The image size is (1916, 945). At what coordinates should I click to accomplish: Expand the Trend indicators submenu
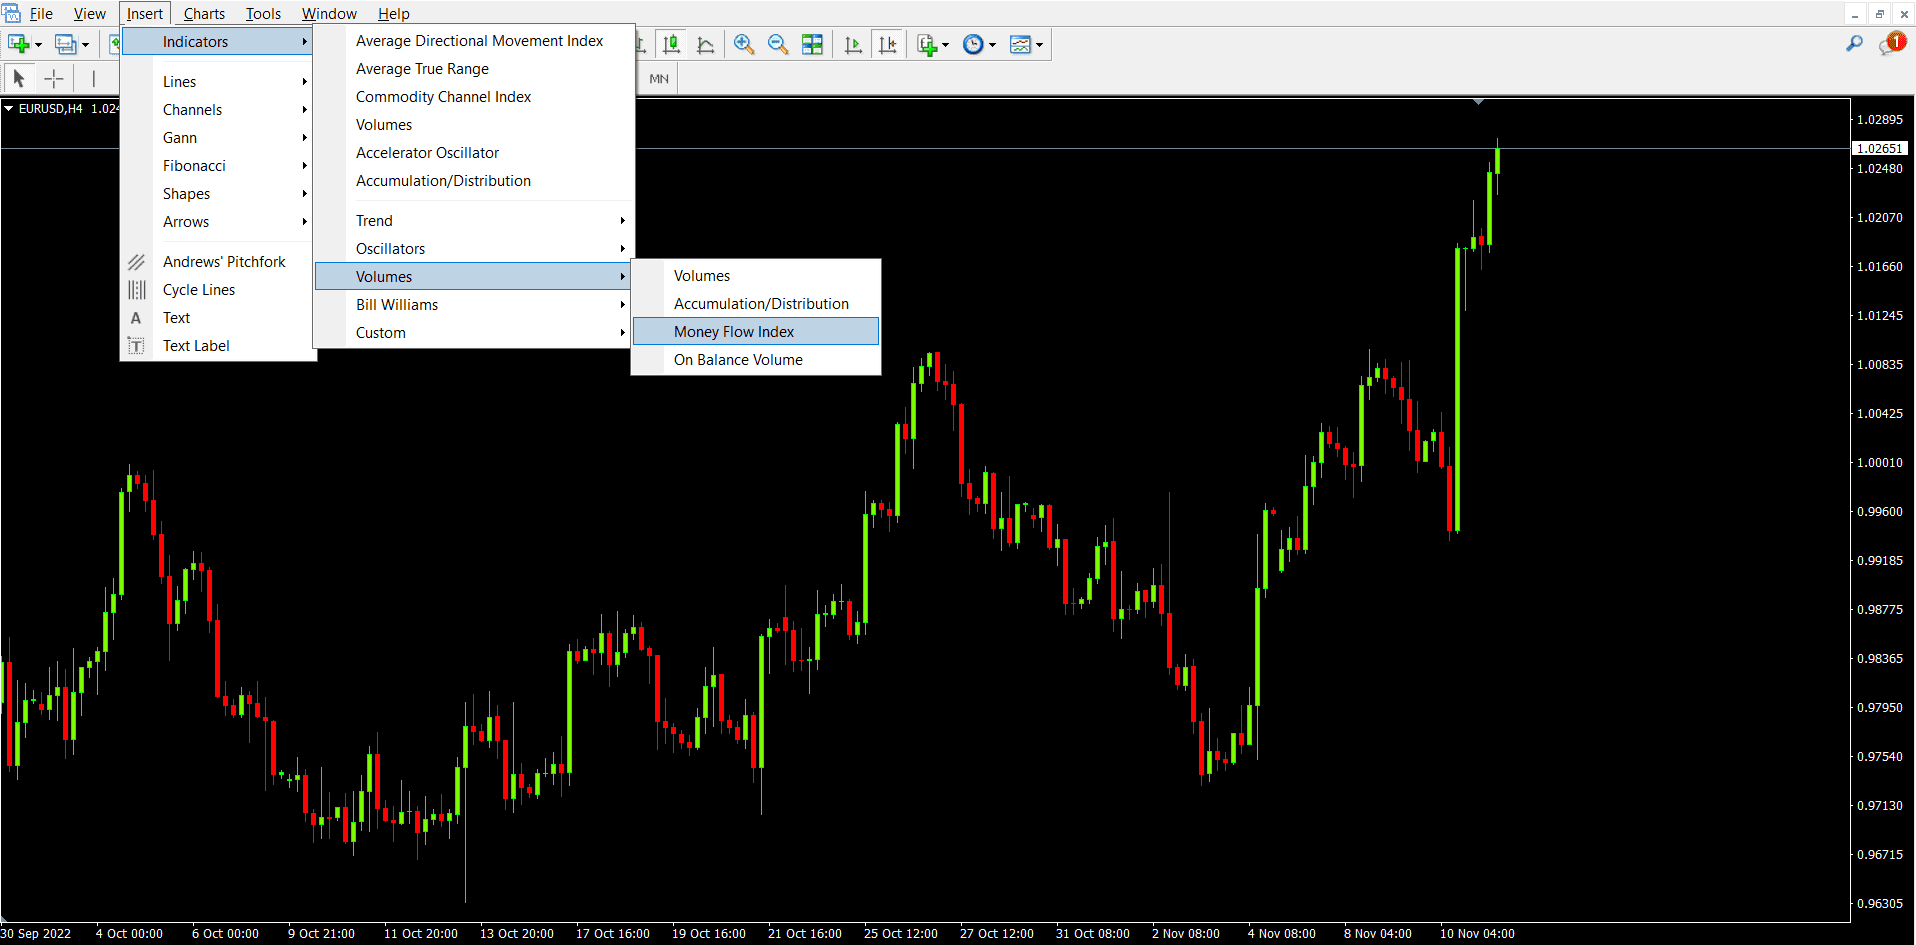(x=474, y=221)
